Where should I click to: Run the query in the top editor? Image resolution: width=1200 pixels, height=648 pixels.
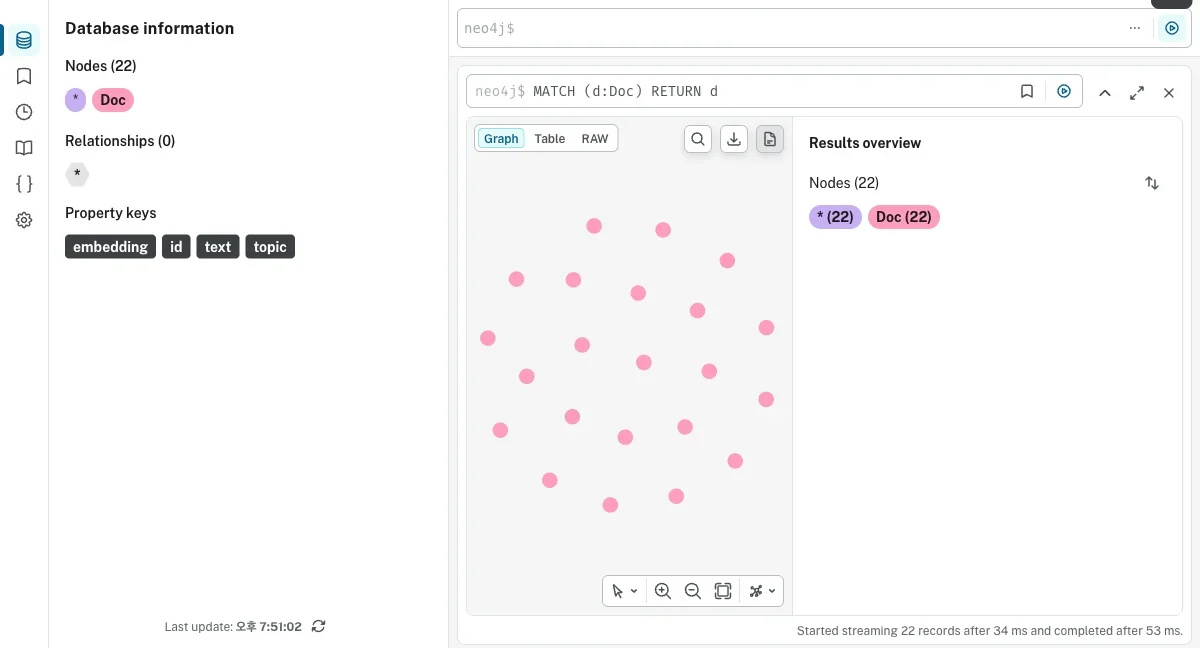[1171, 28]
